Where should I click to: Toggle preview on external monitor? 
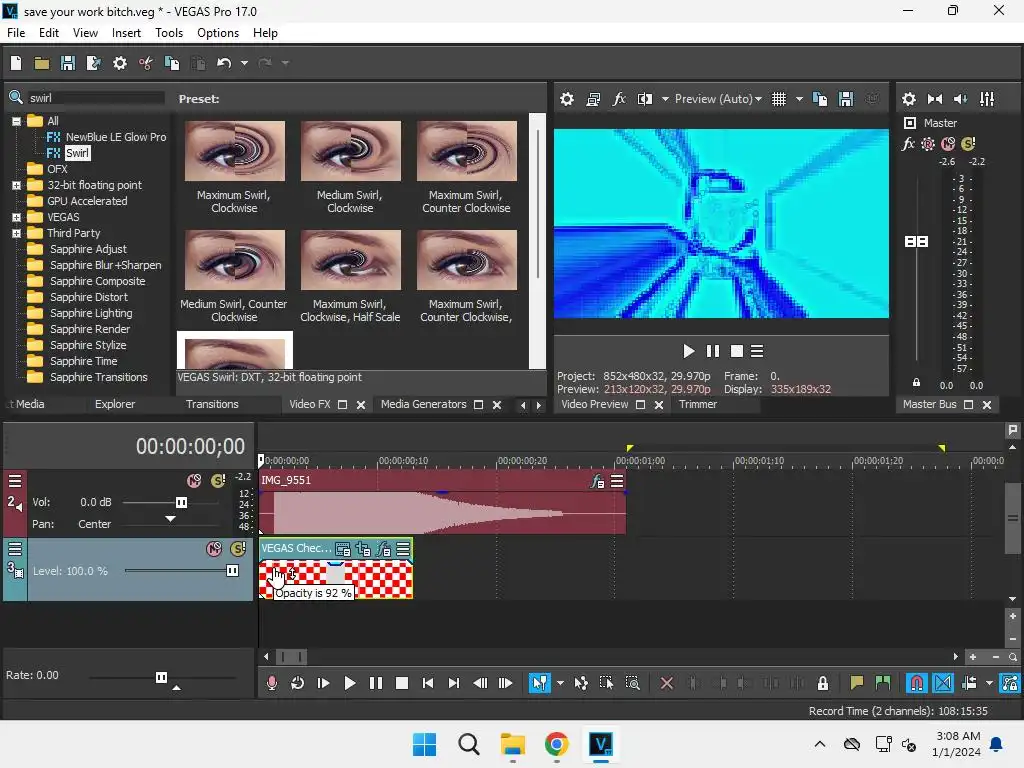[x=593, y=99]
